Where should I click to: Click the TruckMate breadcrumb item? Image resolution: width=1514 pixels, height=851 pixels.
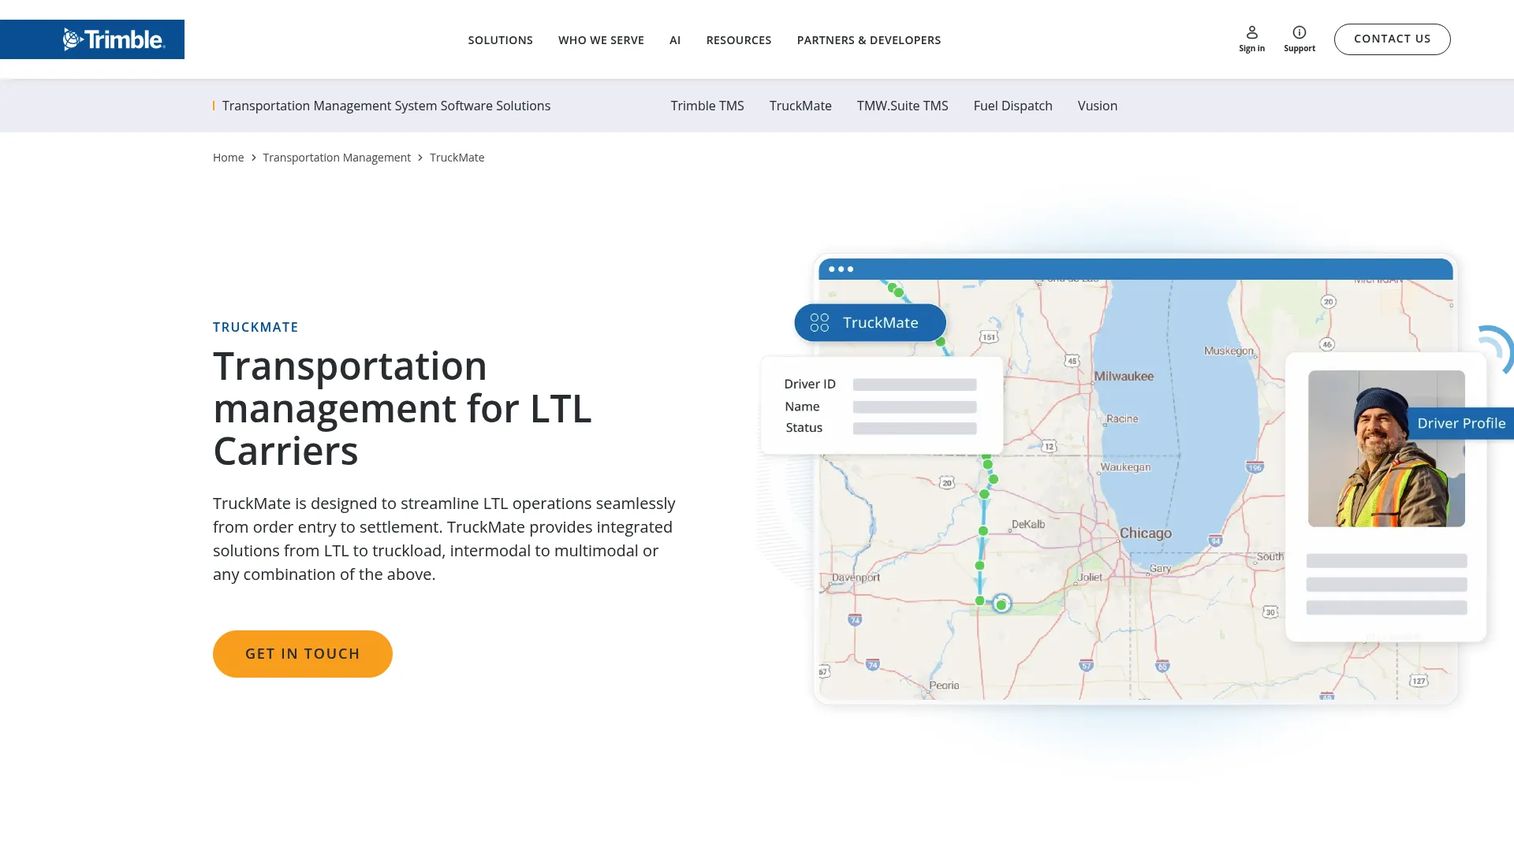coord(457,158)
